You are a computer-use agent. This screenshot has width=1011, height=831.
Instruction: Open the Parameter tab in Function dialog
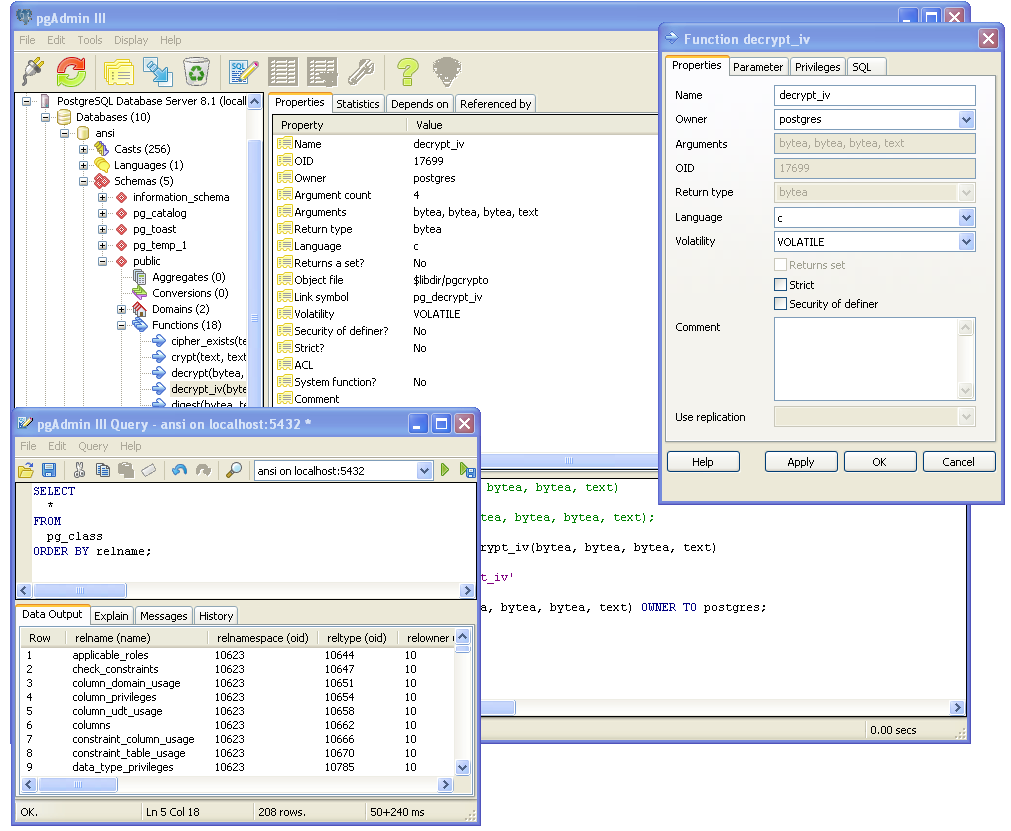click(x=758, y=66)
